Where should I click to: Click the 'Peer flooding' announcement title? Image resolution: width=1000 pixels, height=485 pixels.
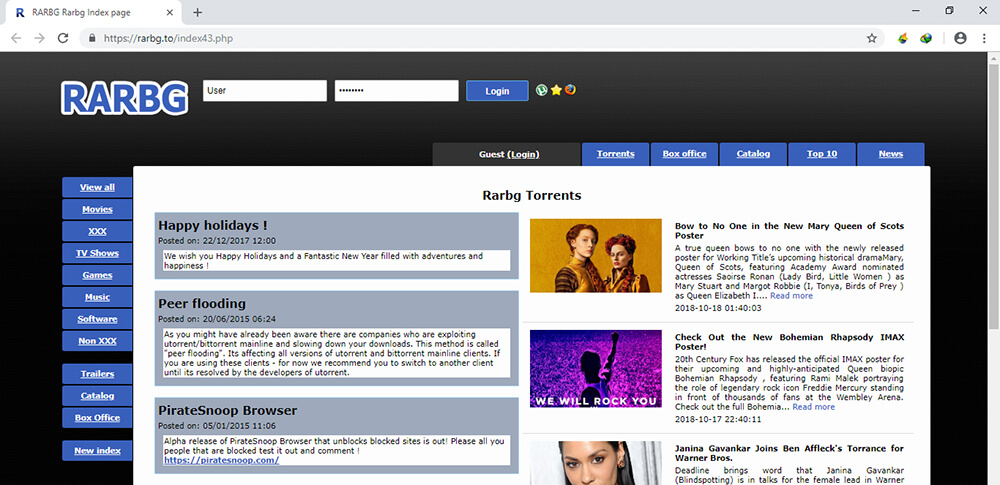(202, 304)
